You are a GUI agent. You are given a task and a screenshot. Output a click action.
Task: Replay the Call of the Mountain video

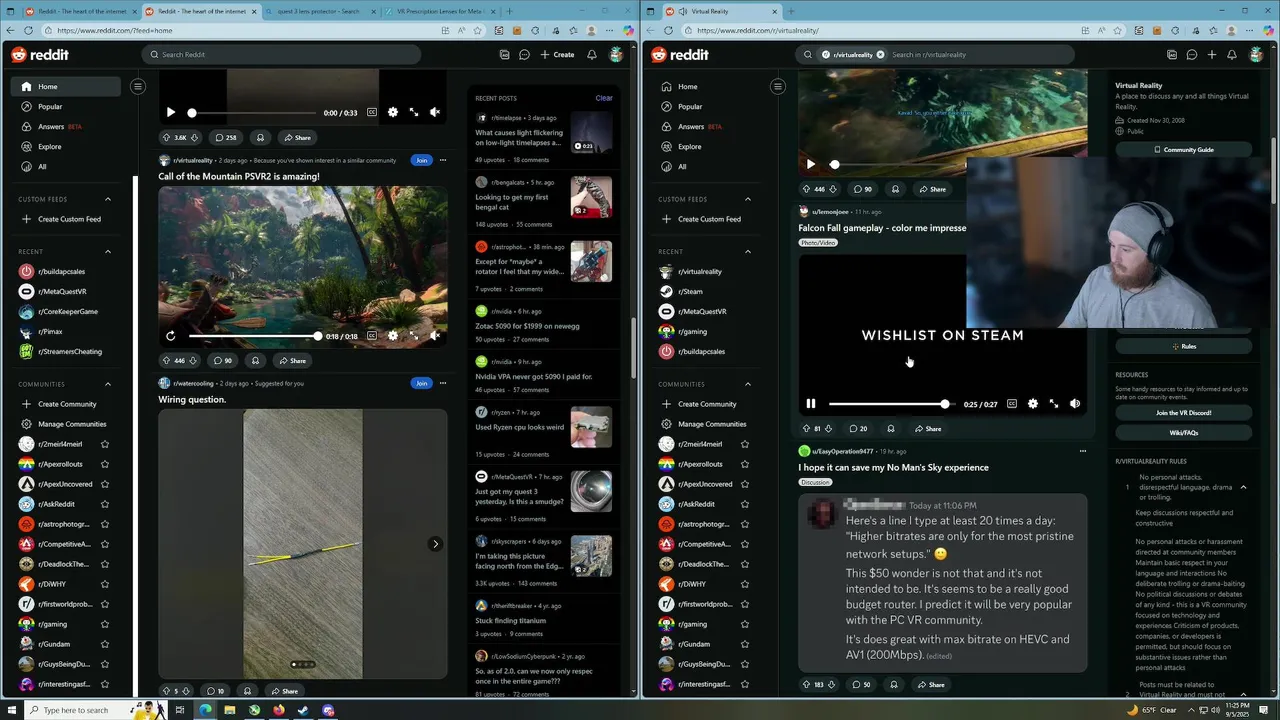coord(170,336)
